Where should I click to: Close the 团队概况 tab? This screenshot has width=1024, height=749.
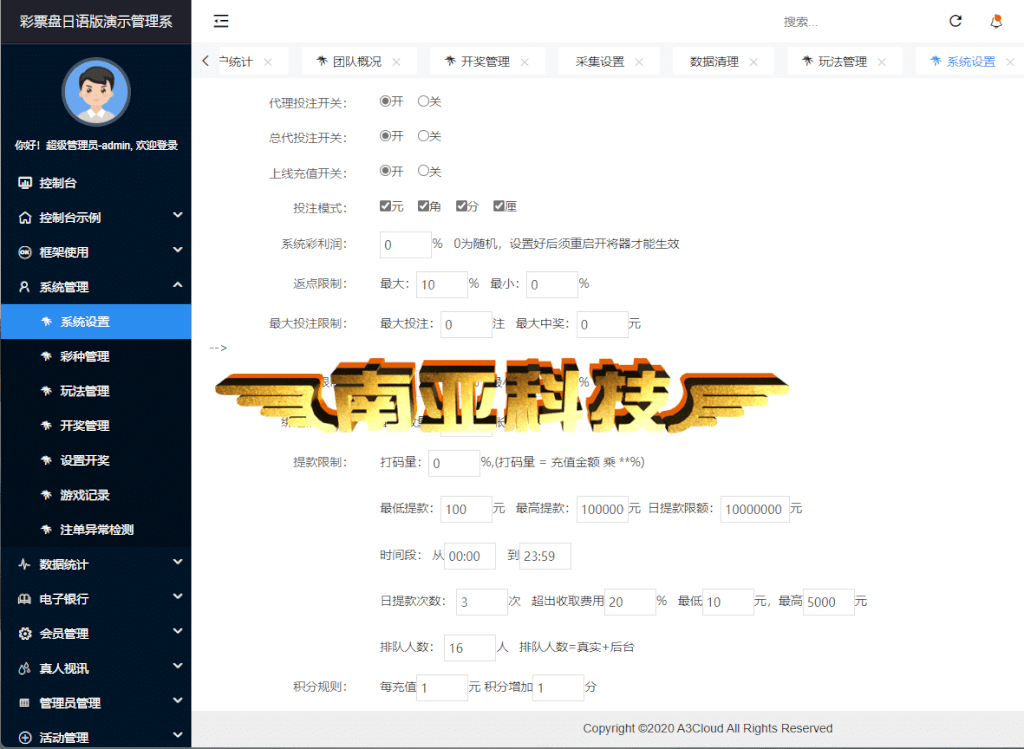[x=396, y=61]
